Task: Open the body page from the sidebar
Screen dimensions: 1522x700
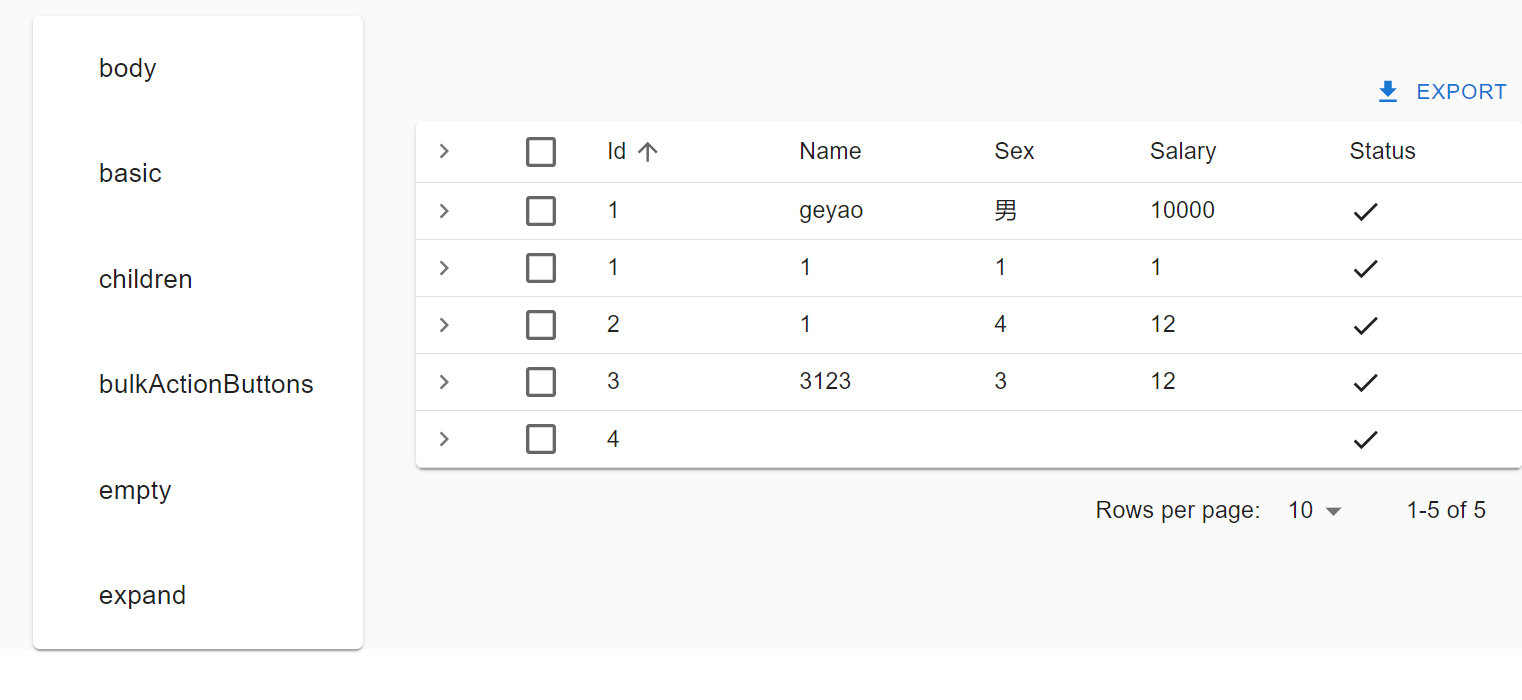Action: 127,68
